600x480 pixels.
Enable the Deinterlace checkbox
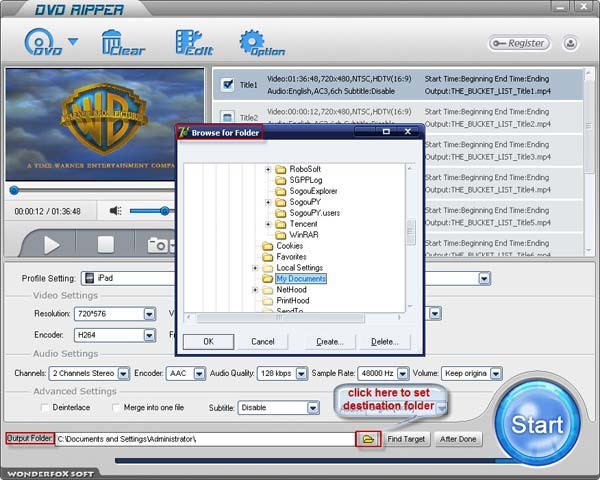(45, 408)
